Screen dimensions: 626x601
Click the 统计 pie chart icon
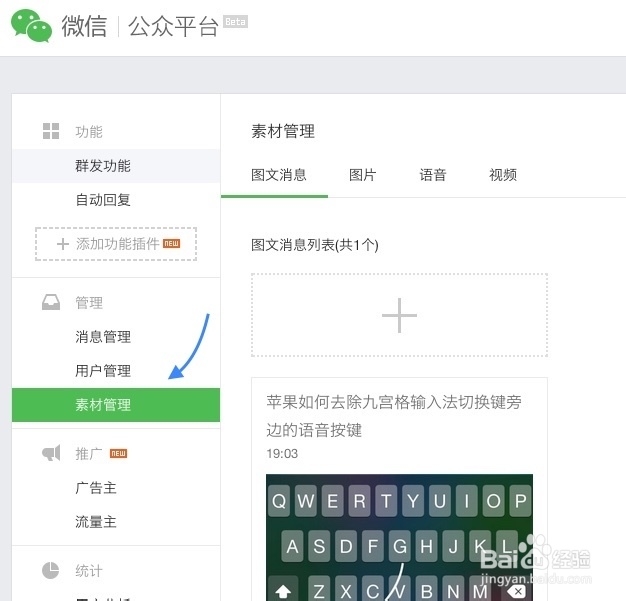[51, 570]
